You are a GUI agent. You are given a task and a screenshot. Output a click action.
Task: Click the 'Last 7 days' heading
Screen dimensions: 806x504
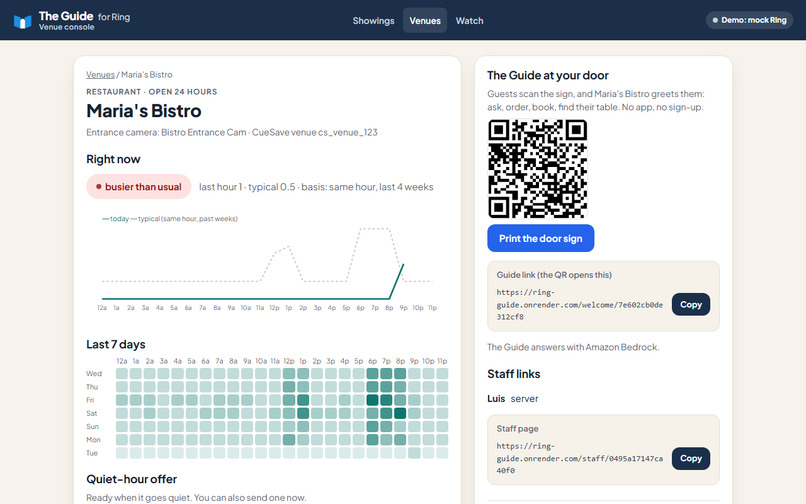(116, 344)
